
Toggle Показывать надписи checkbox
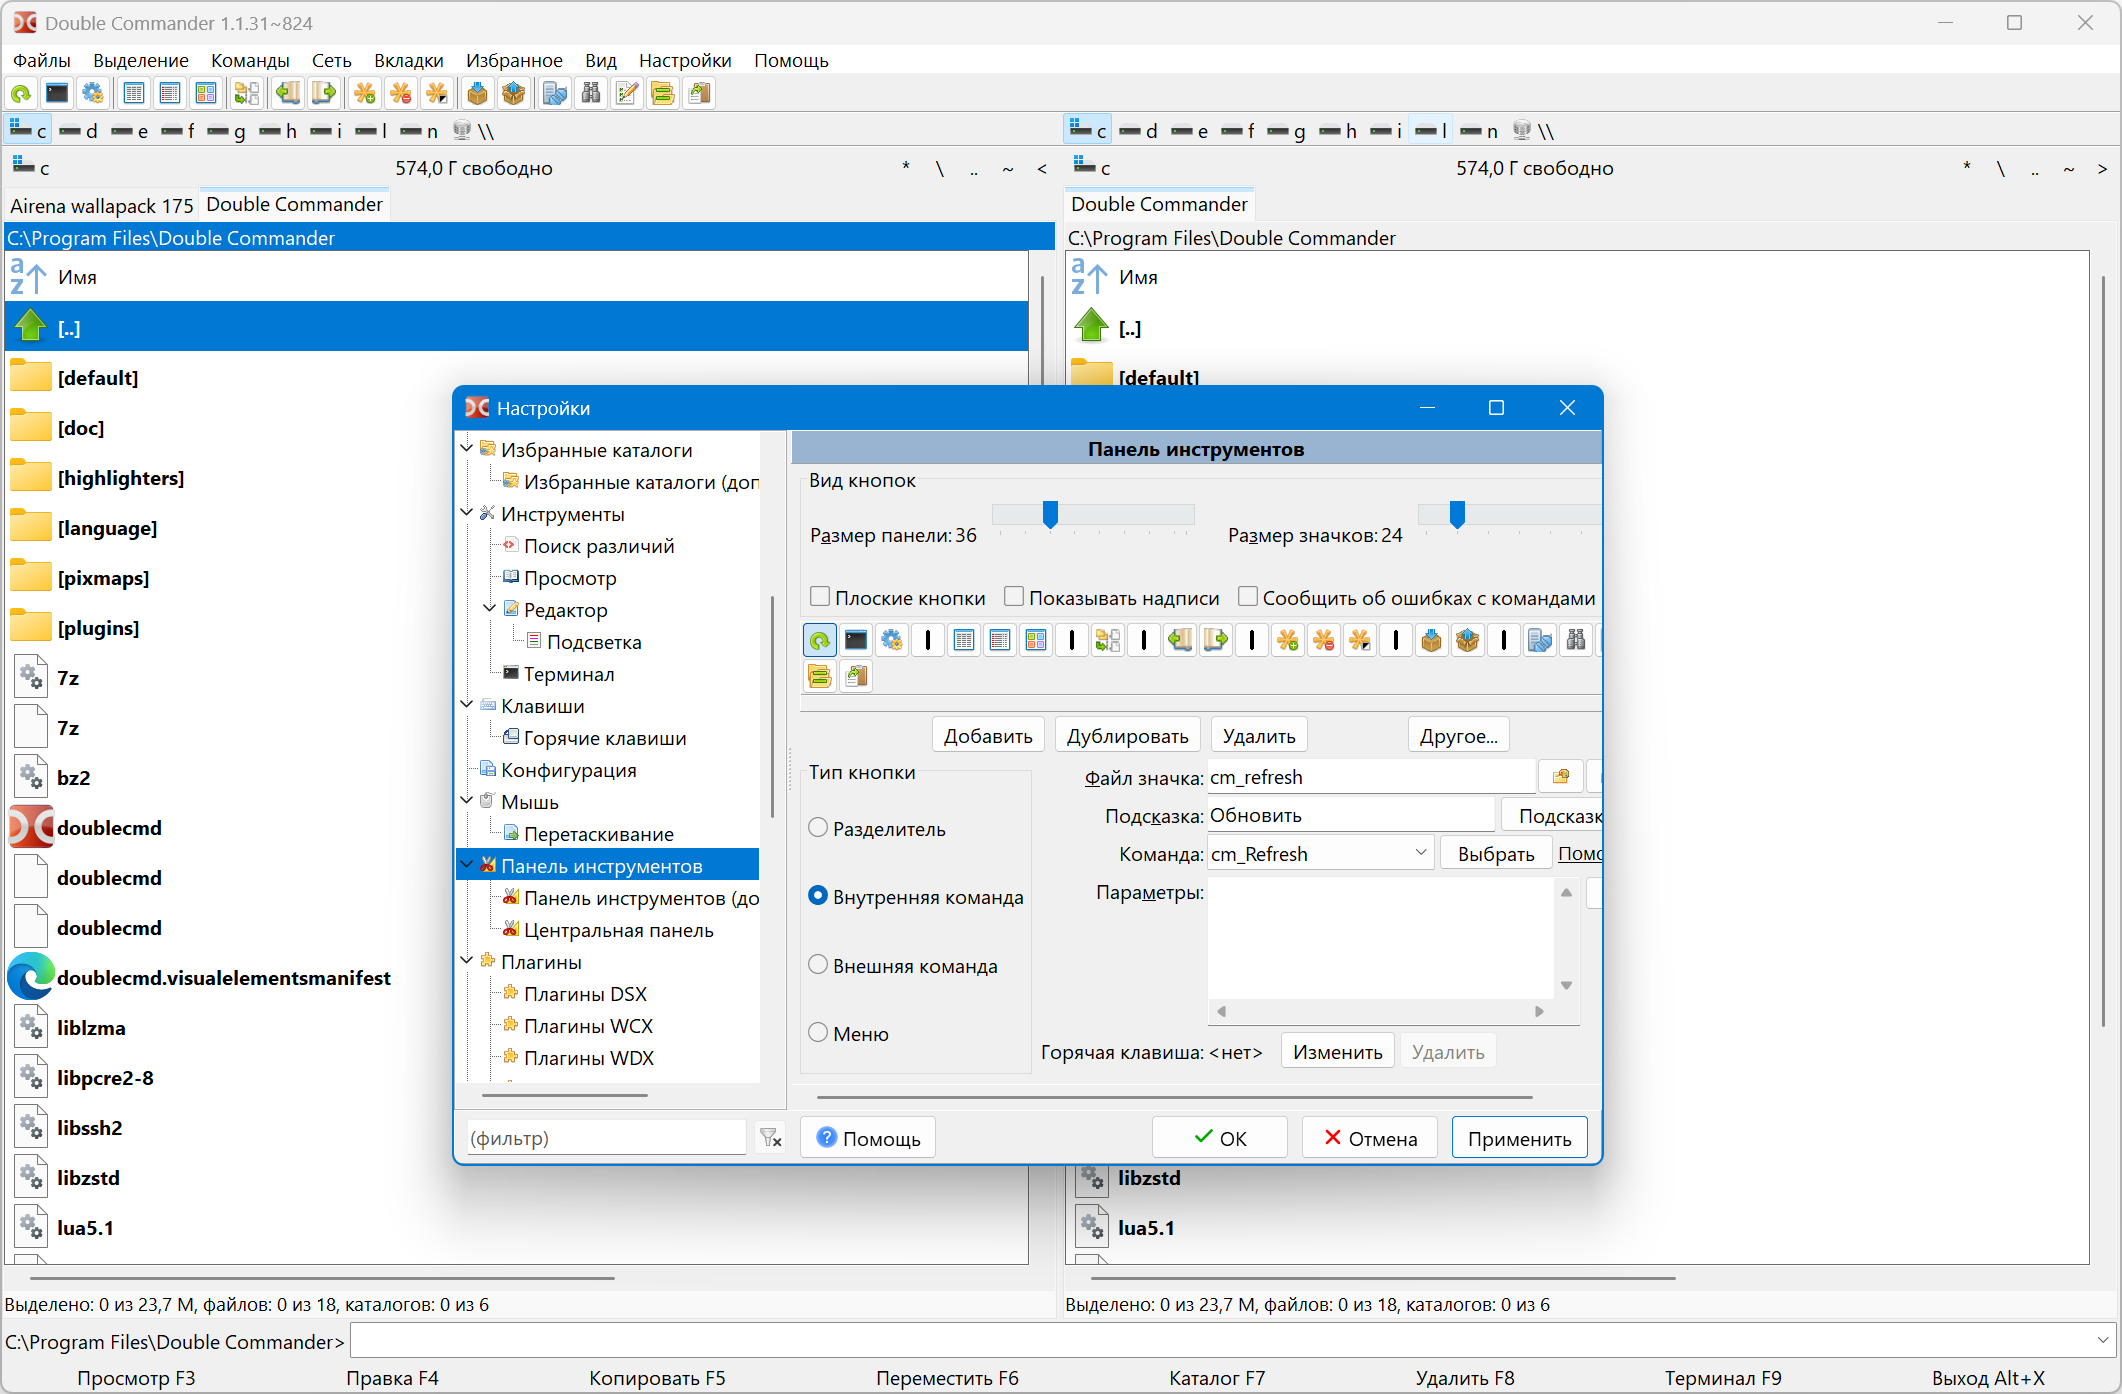(x=1014, y=597)
